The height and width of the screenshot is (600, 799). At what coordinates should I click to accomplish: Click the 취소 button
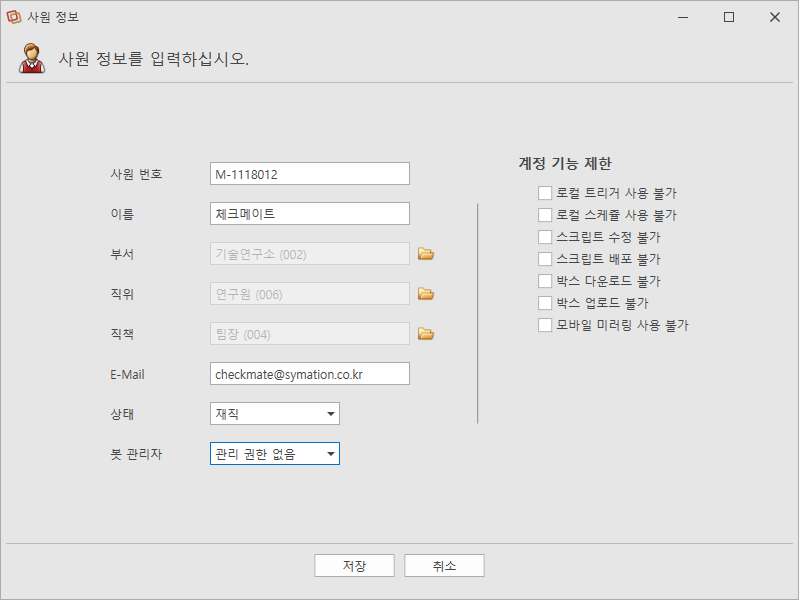pyautogui.click(x=444, y=565)
